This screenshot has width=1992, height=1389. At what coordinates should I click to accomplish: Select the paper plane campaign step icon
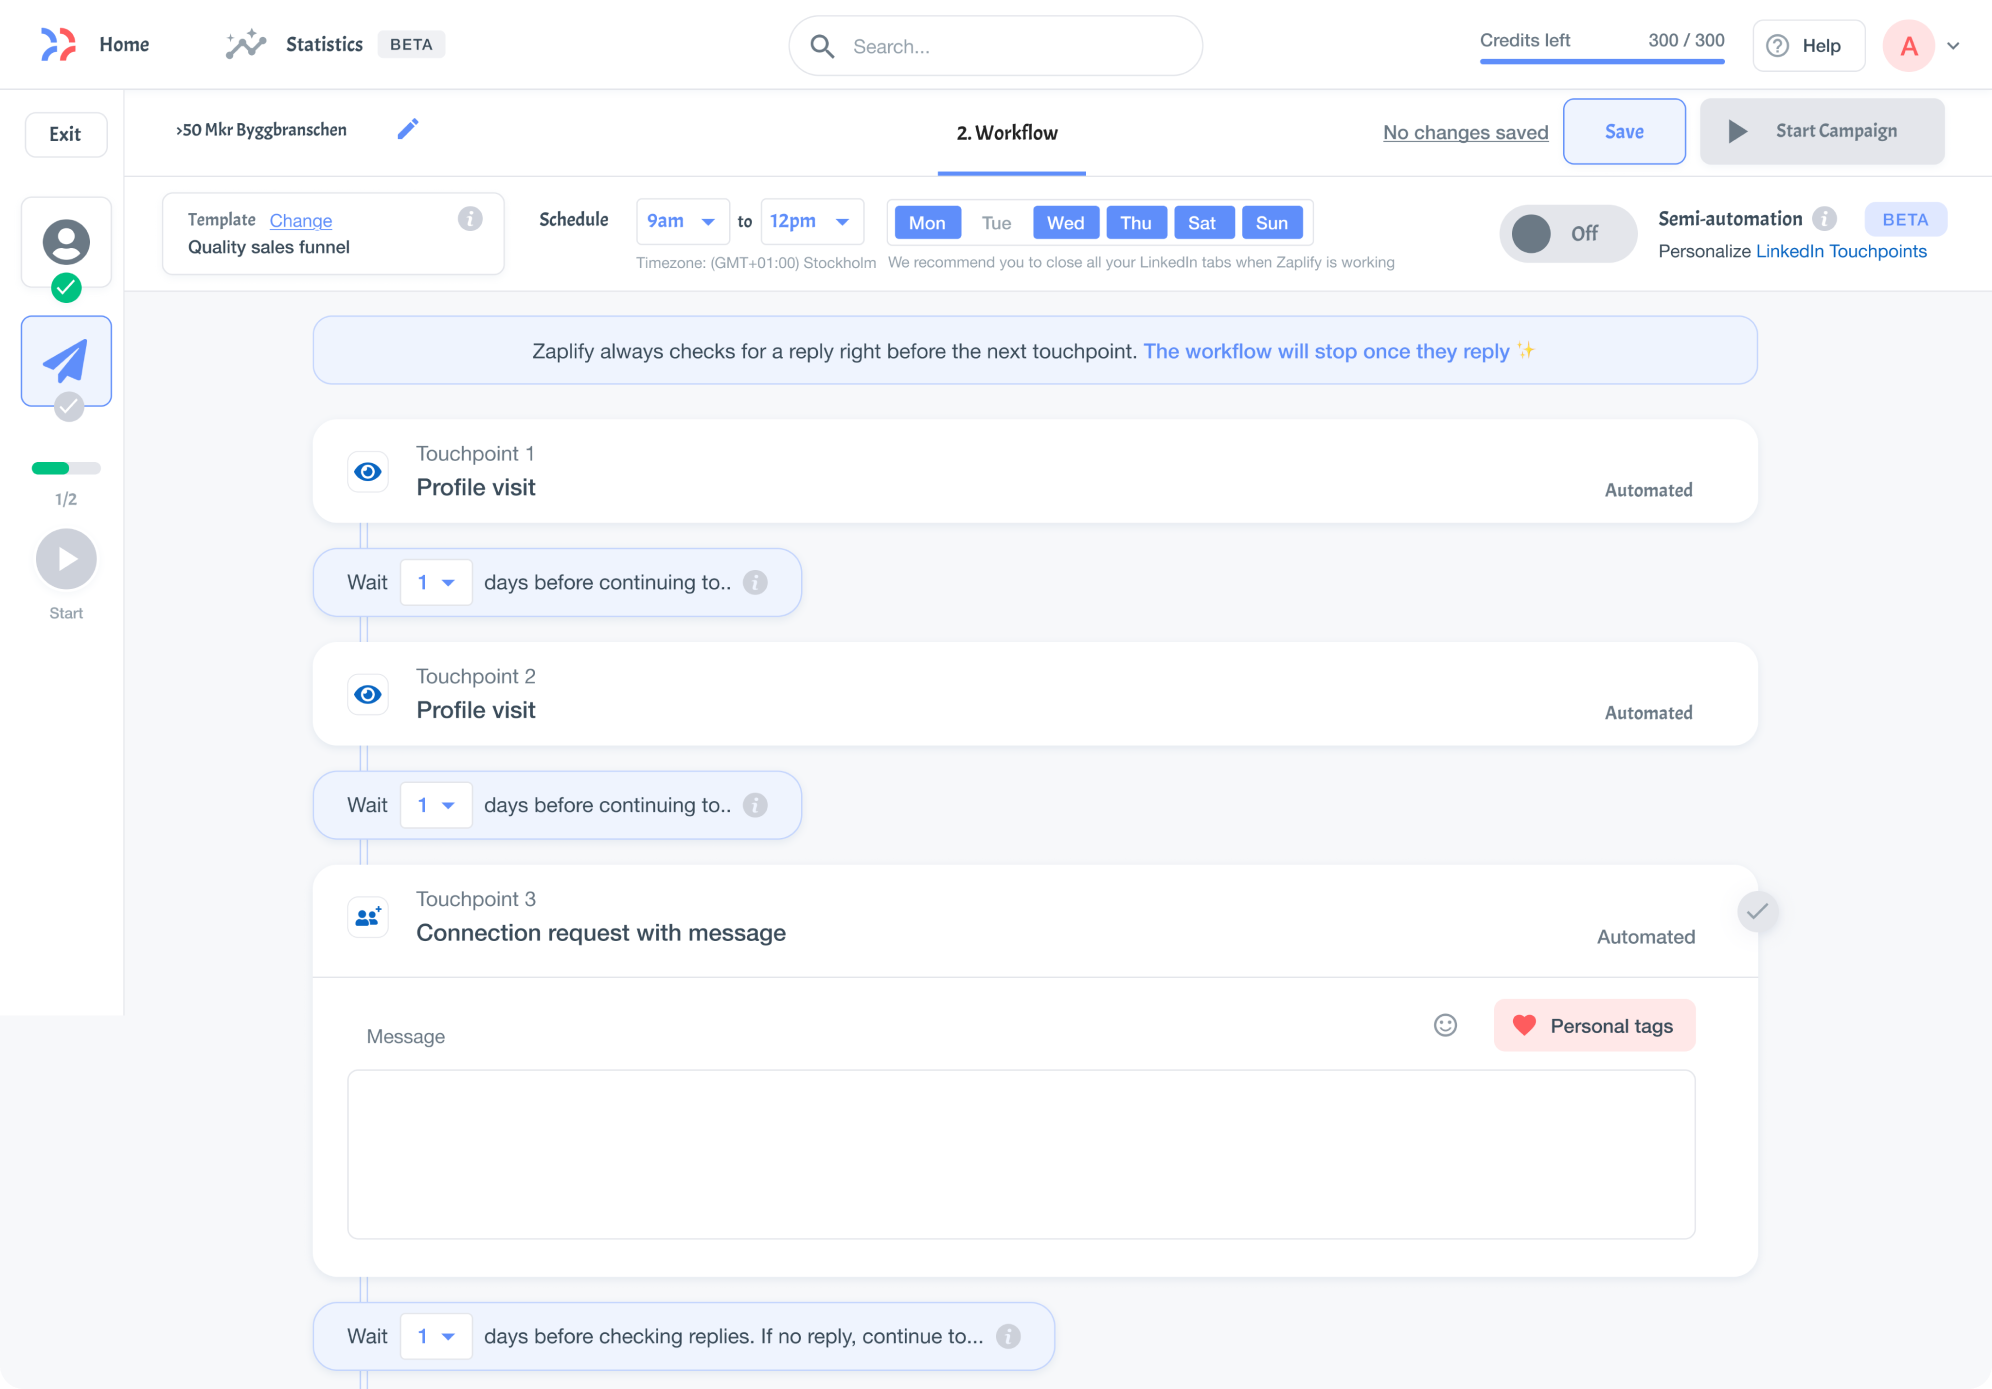coord(66,360)
